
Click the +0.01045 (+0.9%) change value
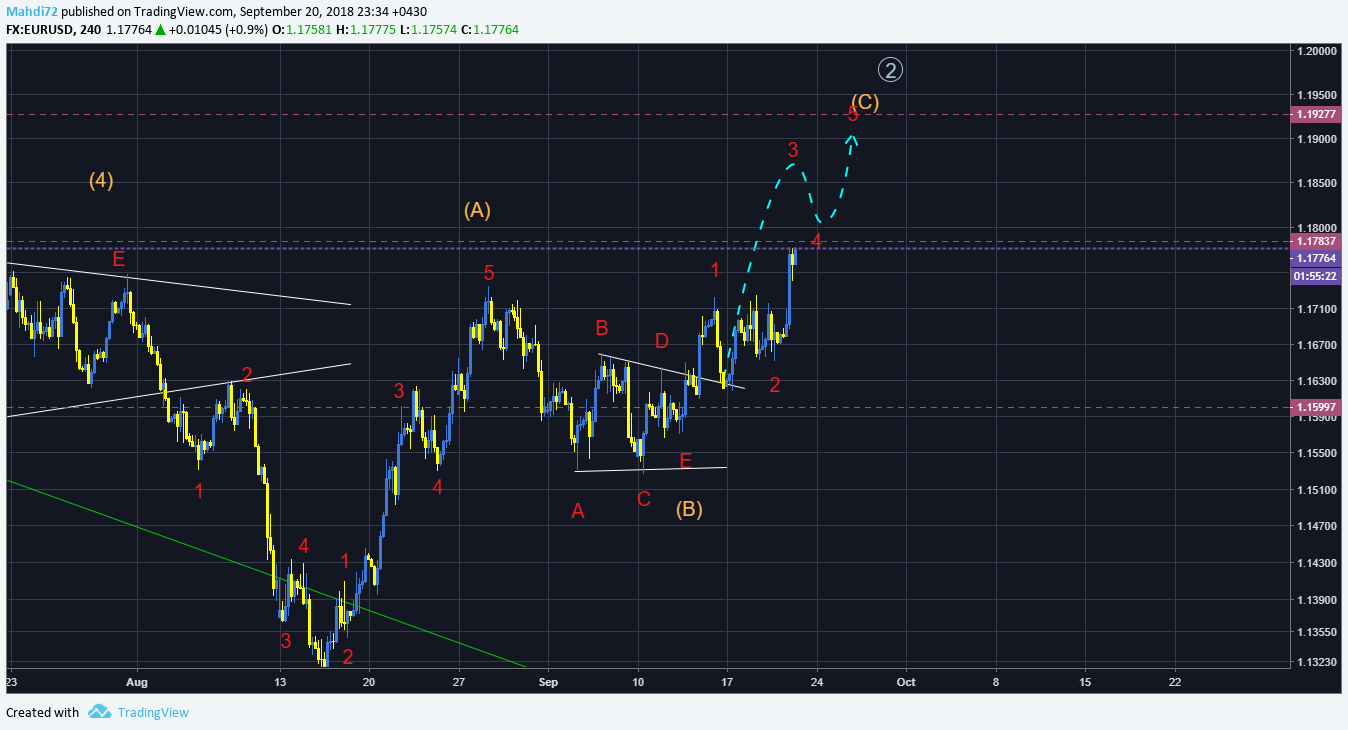click(x=219, y=30)
